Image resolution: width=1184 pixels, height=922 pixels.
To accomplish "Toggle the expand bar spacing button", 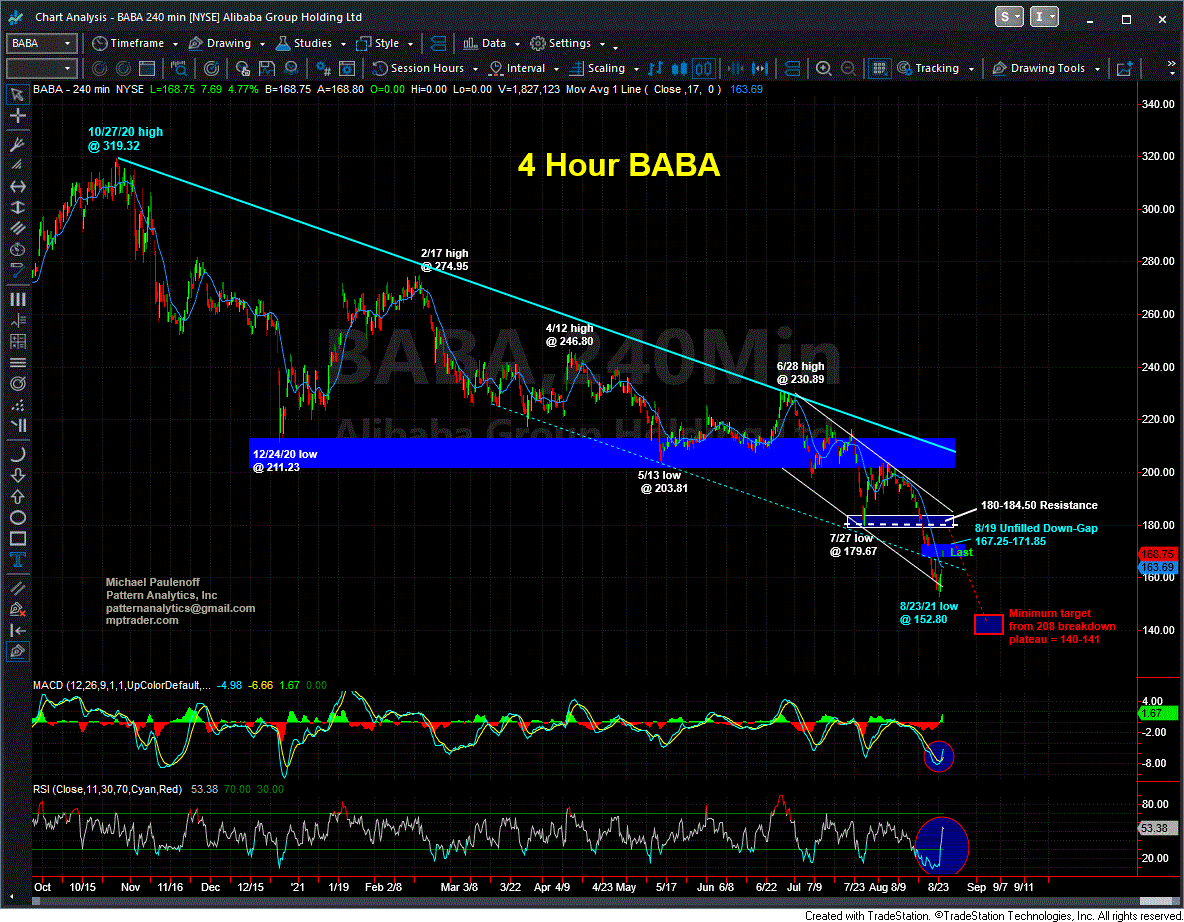I will 760,69.
